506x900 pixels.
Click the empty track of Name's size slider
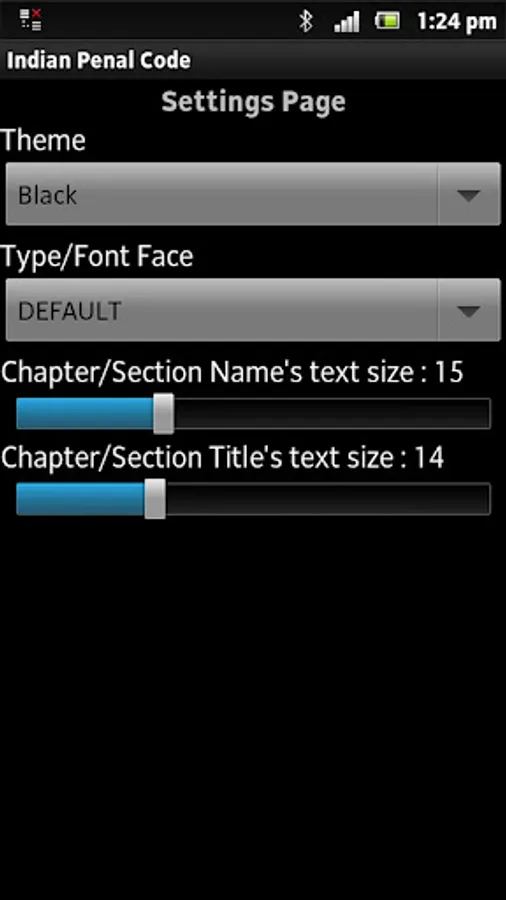[332, 414]
